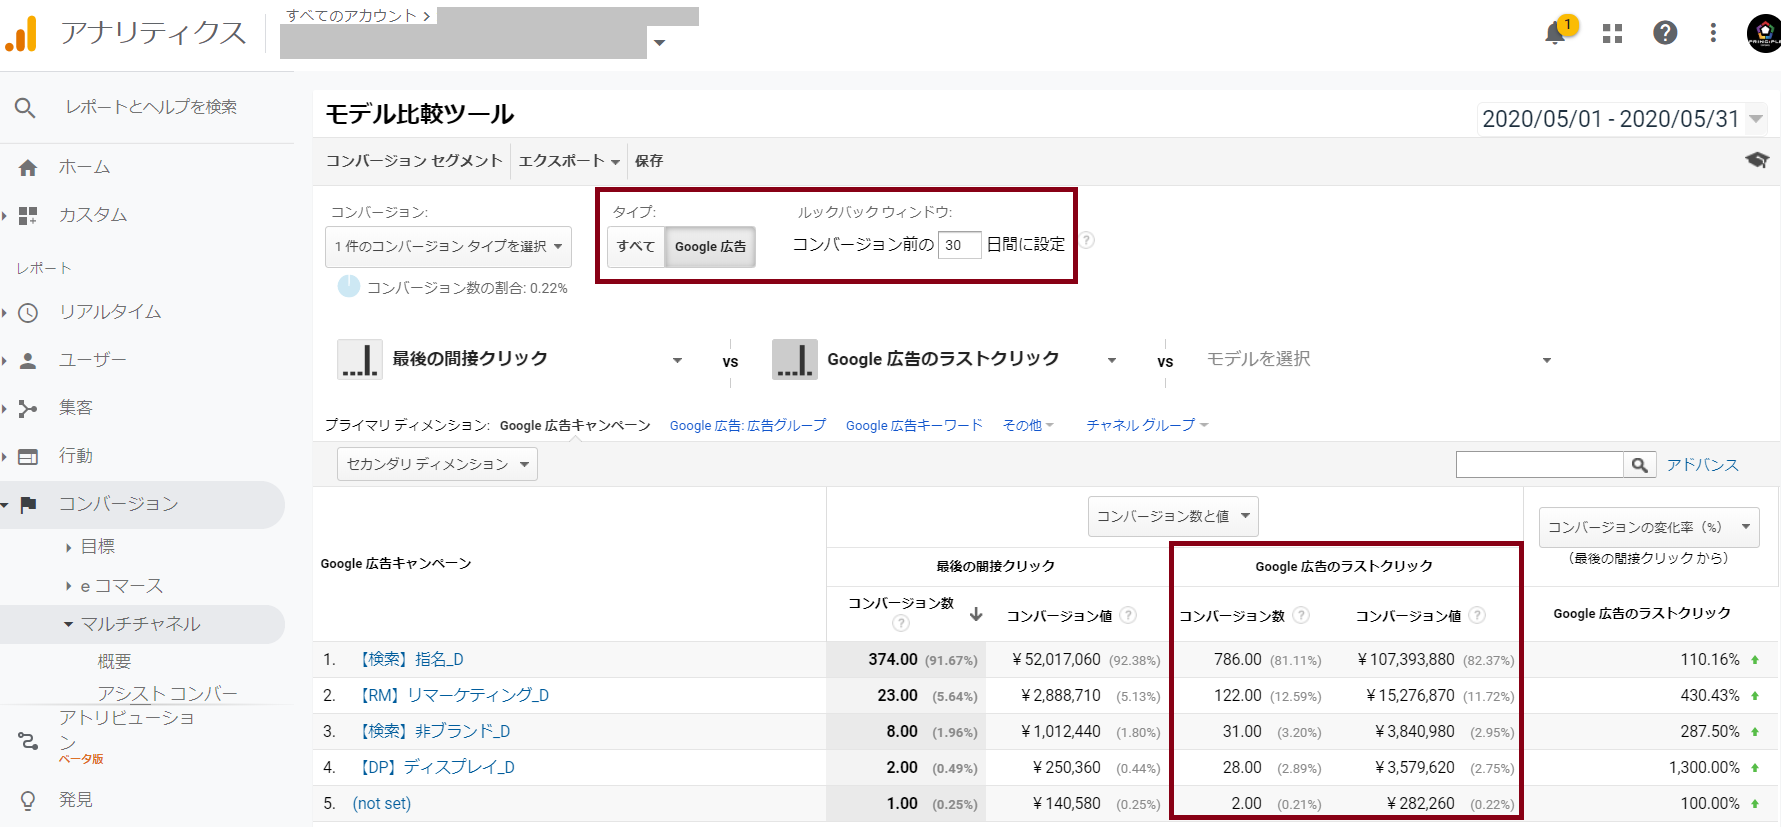Open the その他 dimension menu
The image size is (1781, 827).
pyautogui.click(x=1028, y=425)
